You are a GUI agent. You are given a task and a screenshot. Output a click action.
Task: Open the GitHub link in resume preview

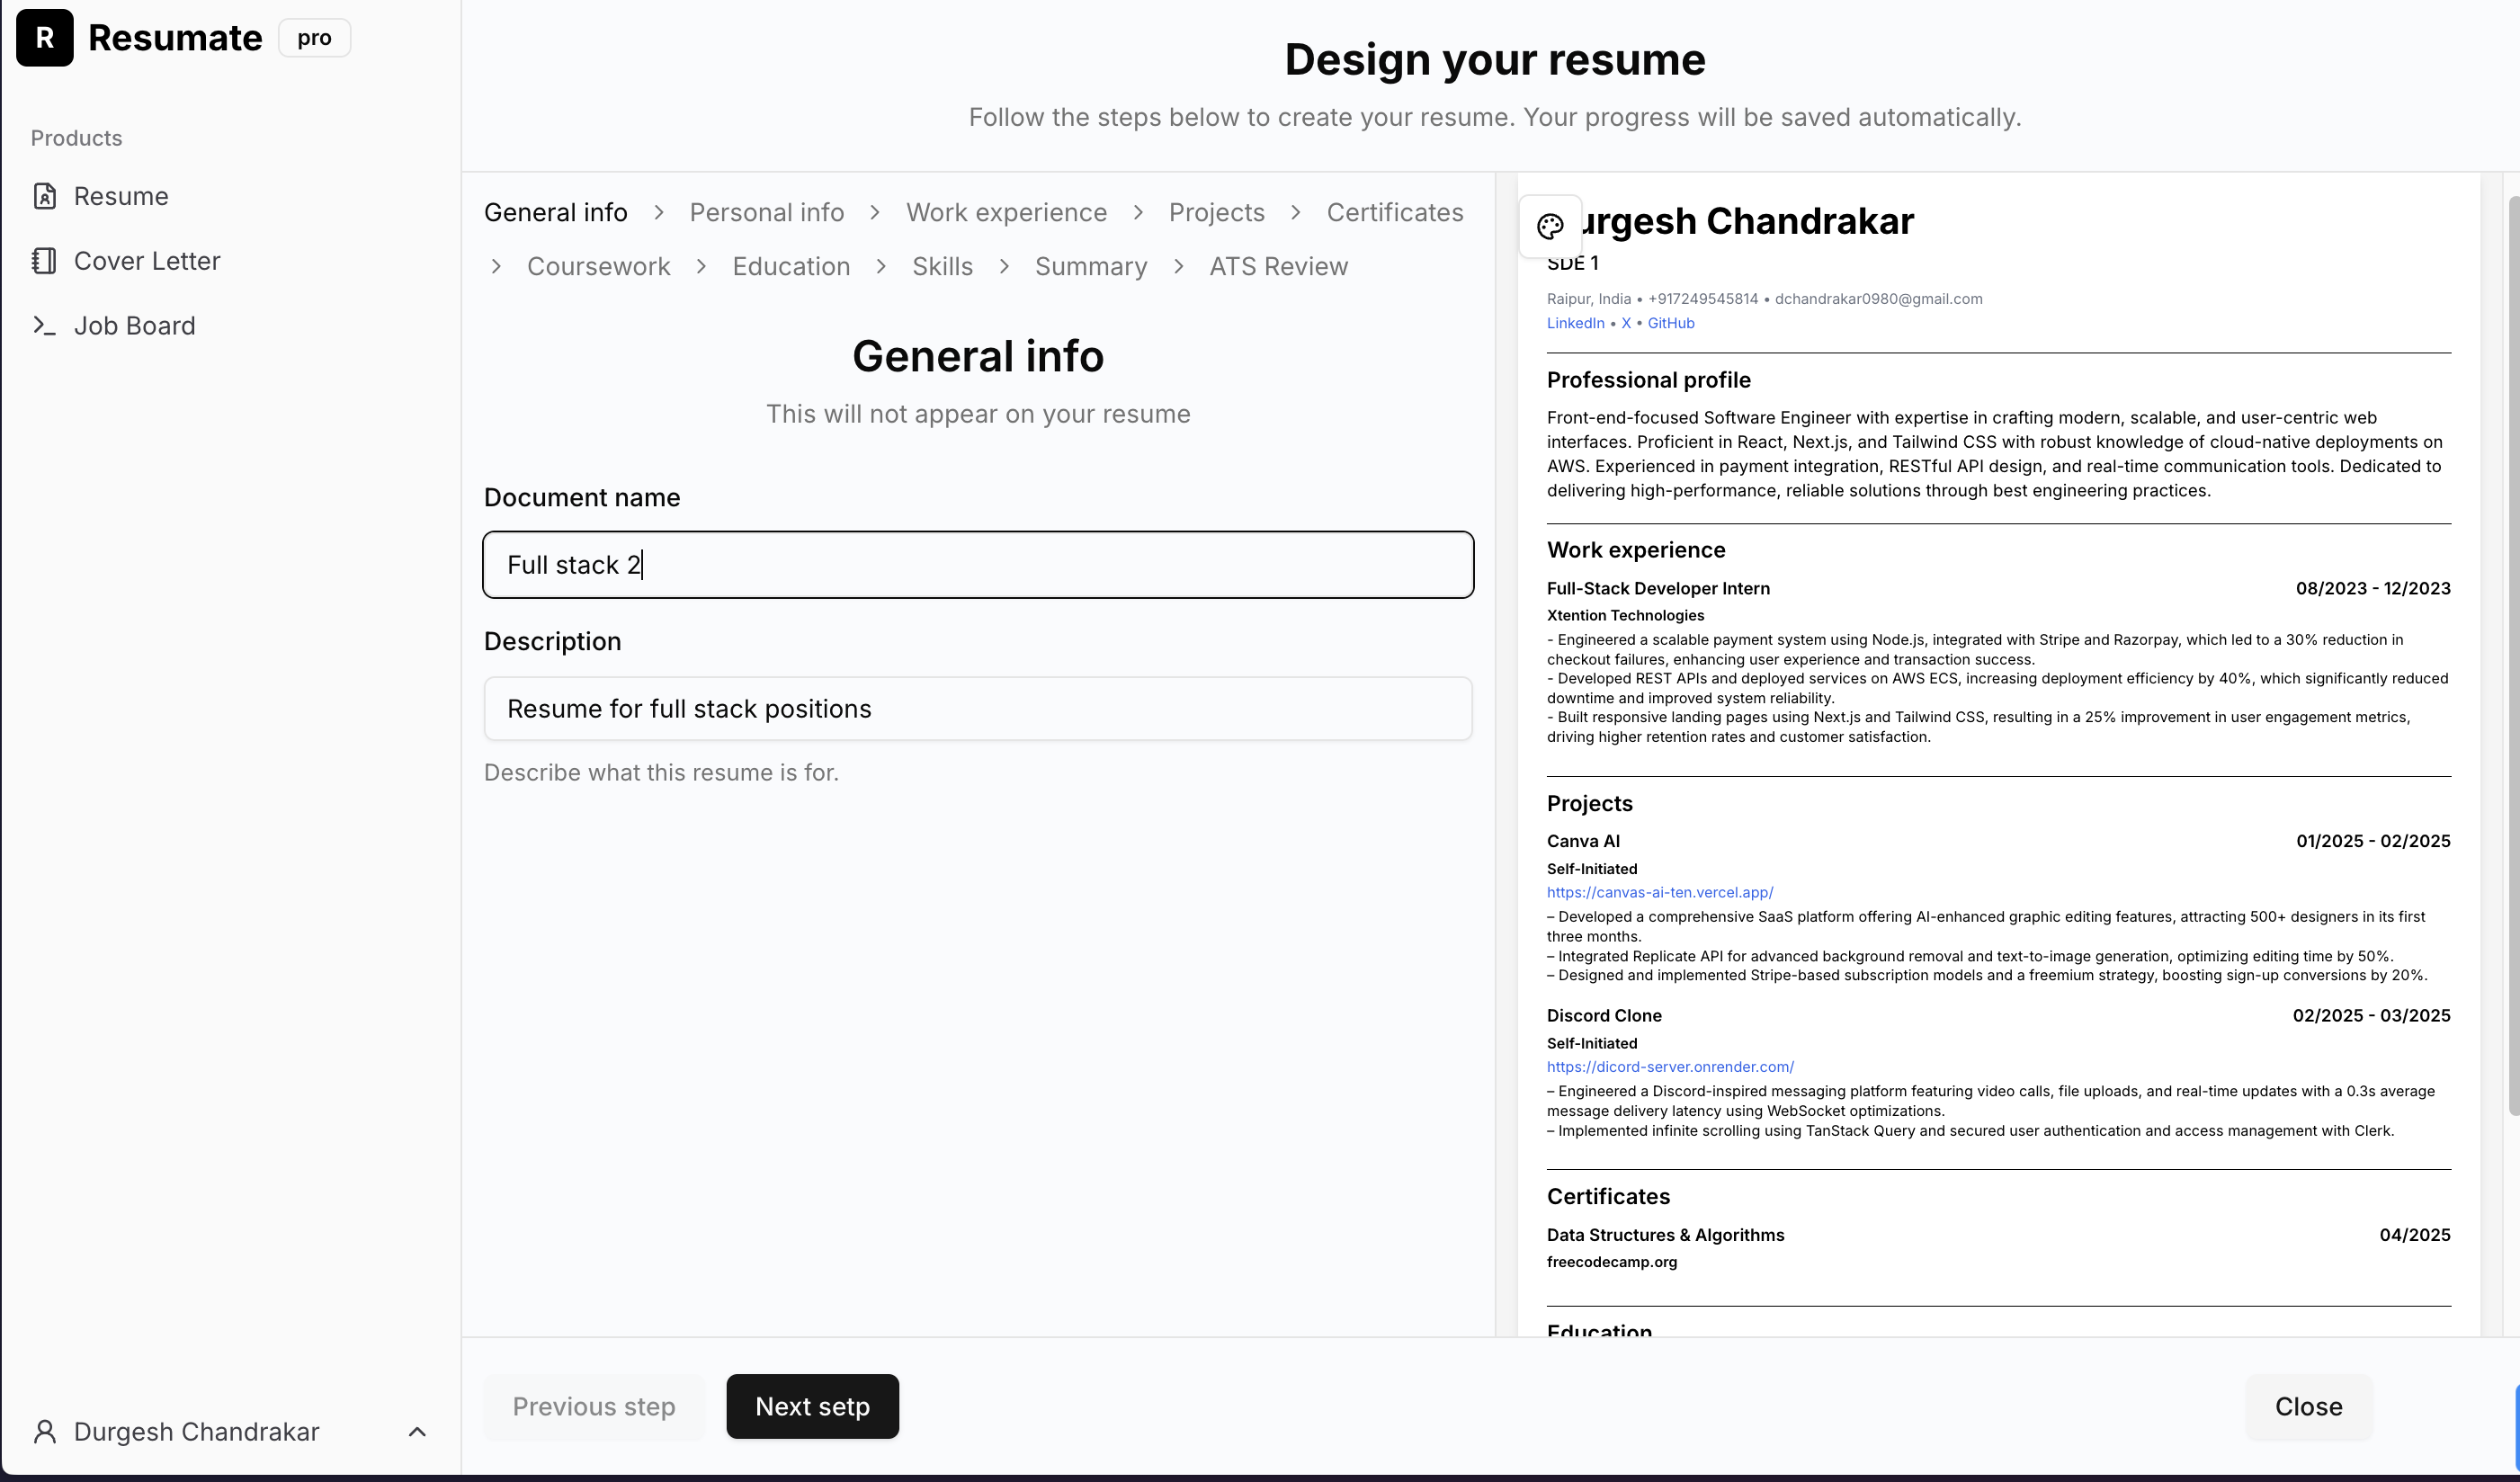pos(1670,323)
